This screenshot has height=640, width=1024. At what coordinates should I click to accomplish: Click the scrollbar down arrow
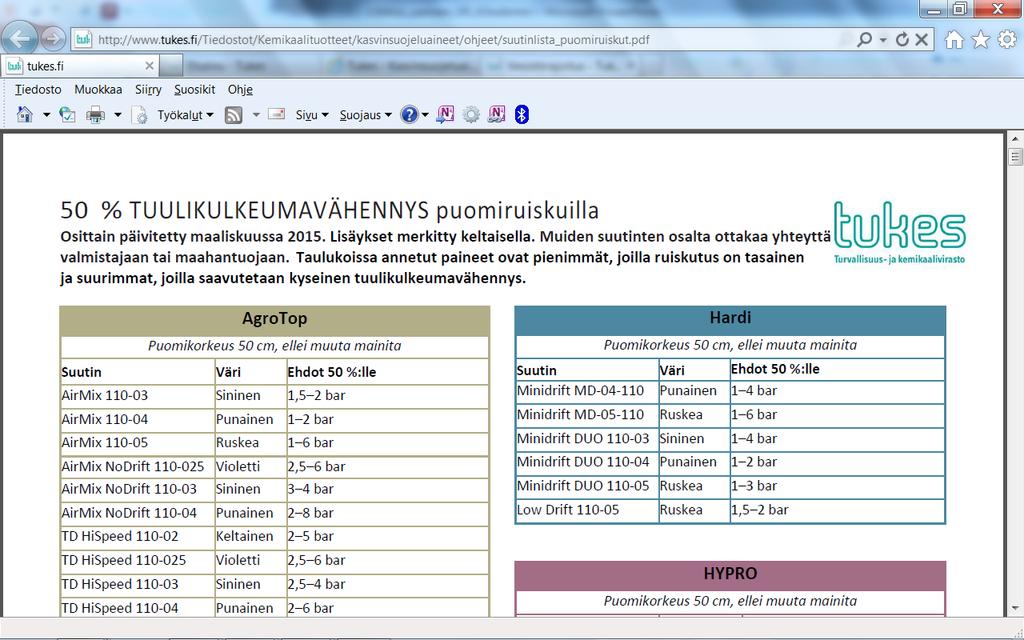pos(1015,609)
